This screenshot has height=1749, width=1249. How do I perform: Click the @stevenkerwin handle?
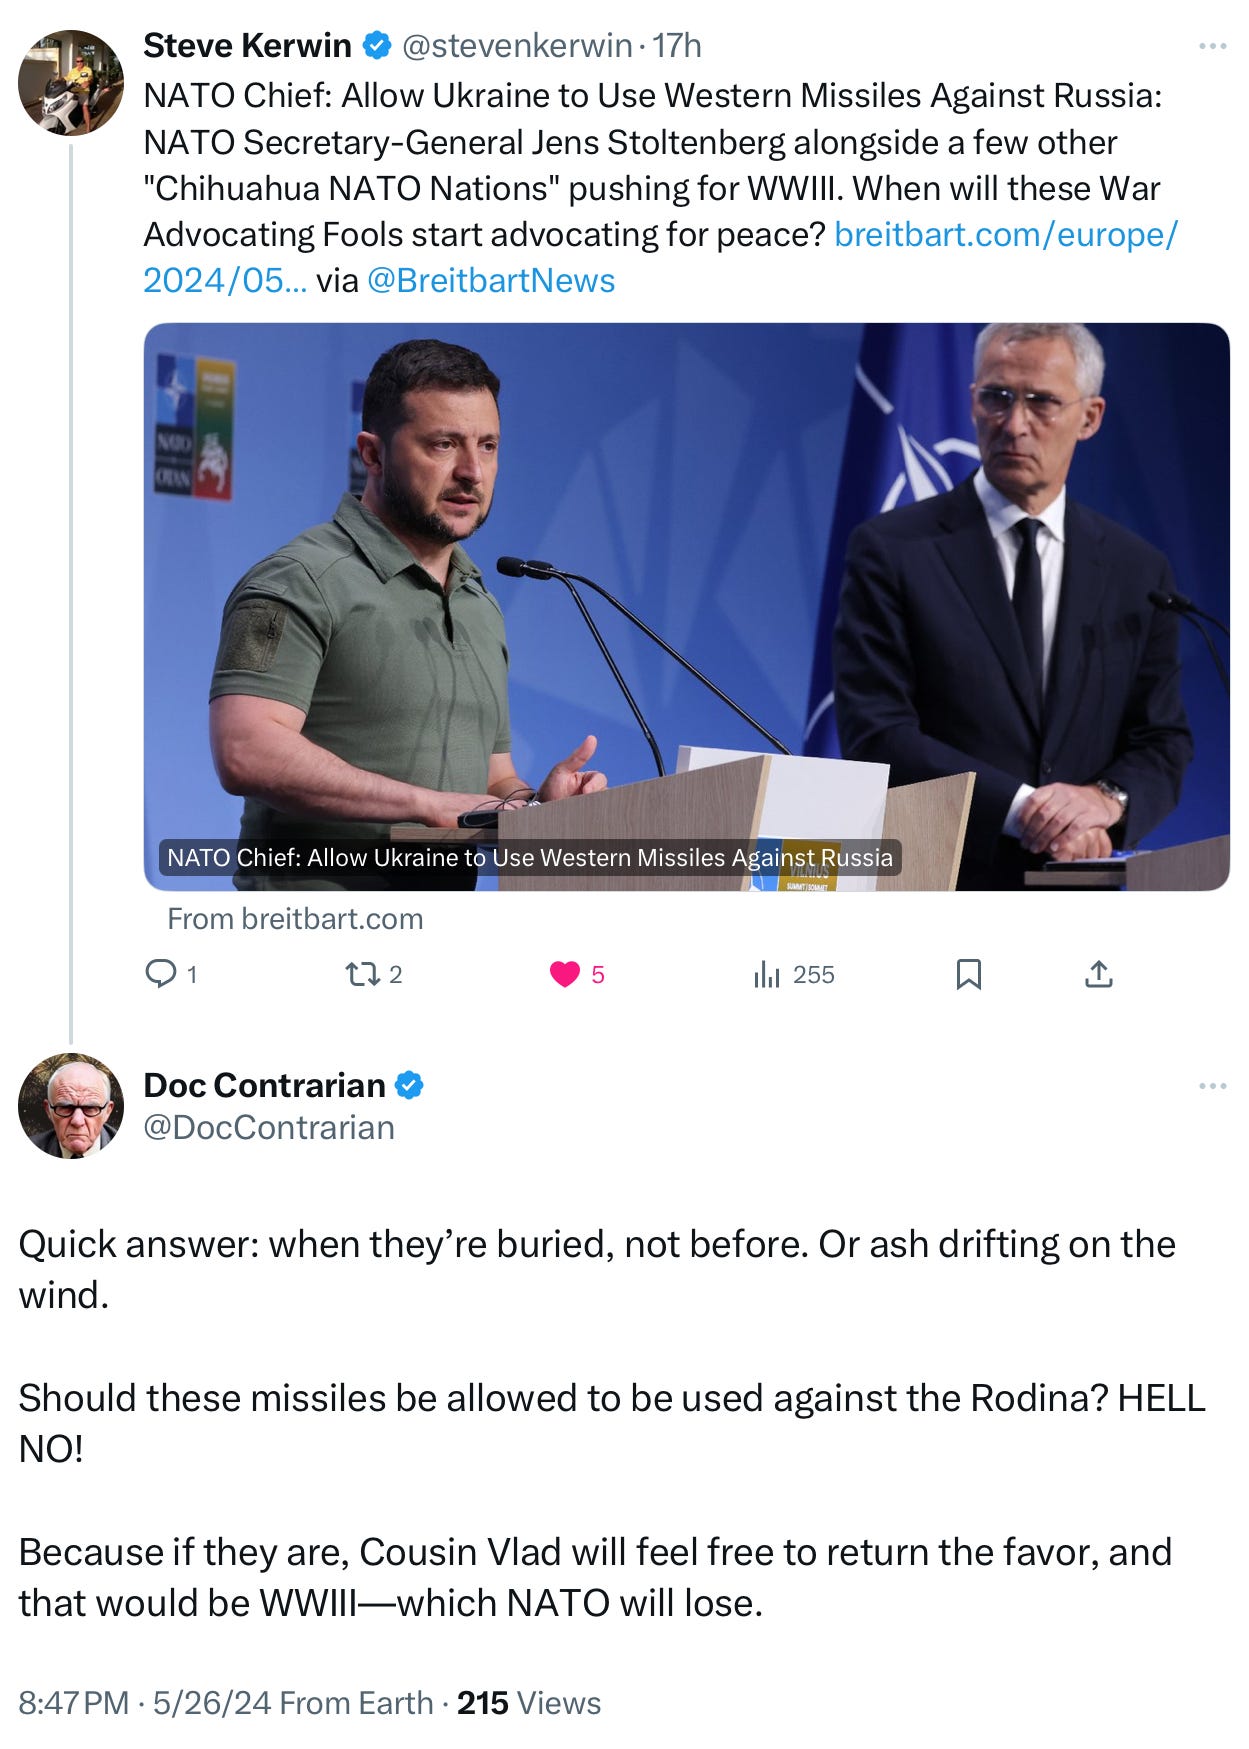517,46
